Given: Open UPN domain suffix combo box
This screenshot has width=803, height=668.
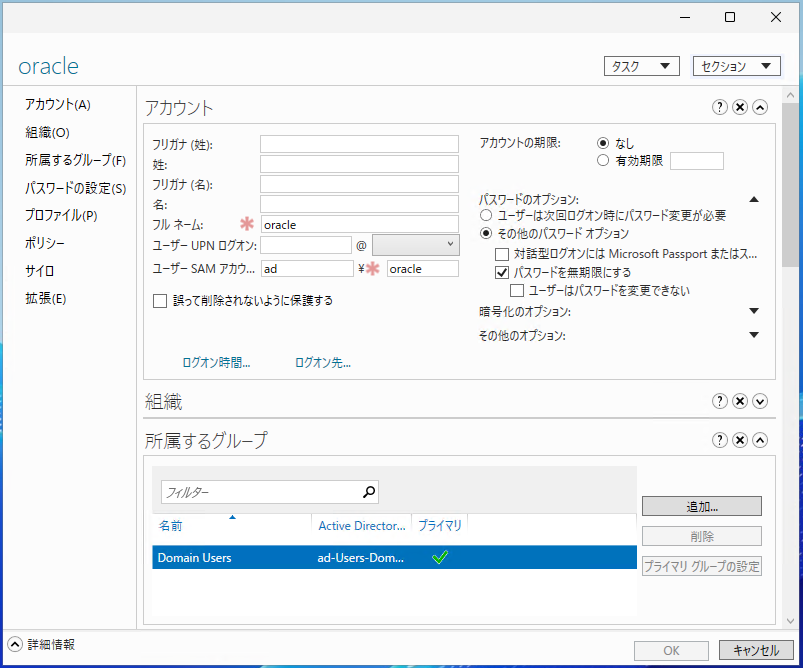Looking at the screenshot, I should pos(414,244).
